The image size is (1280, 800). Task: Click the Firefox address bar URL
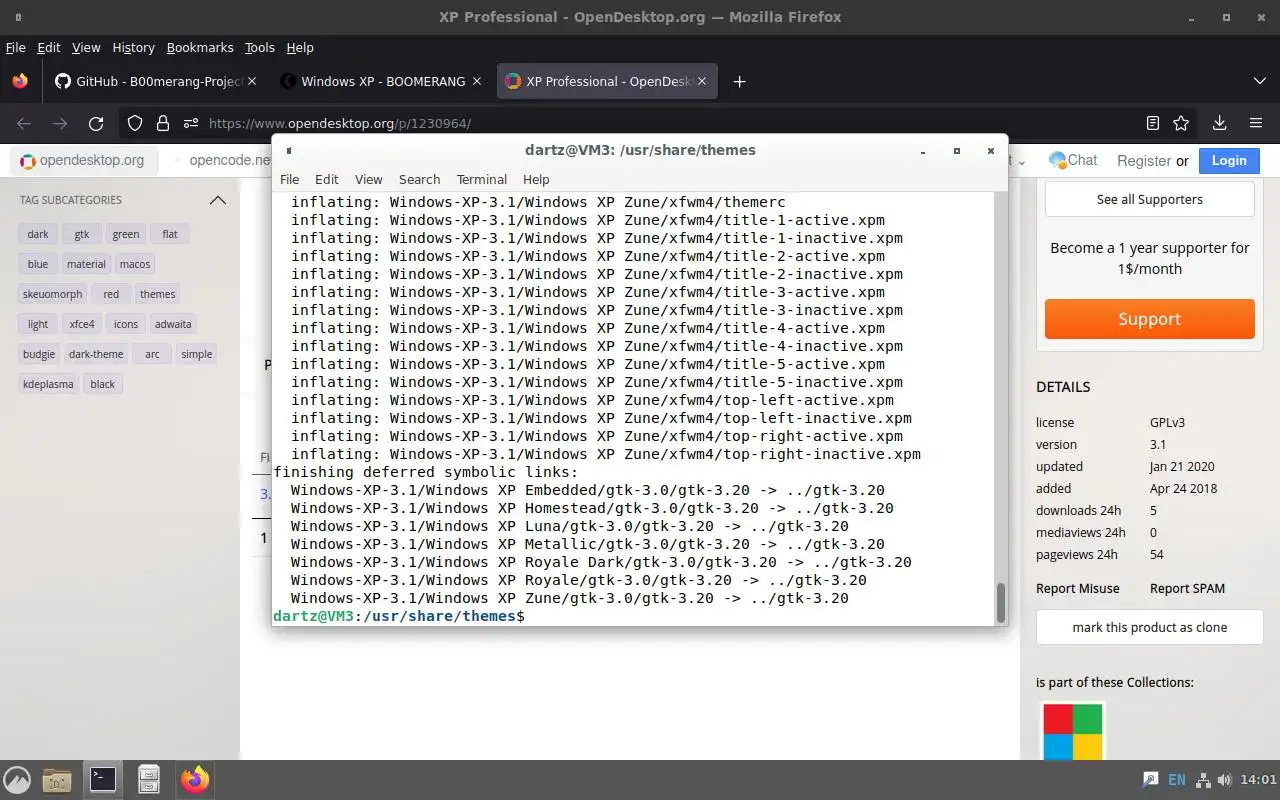340,123
